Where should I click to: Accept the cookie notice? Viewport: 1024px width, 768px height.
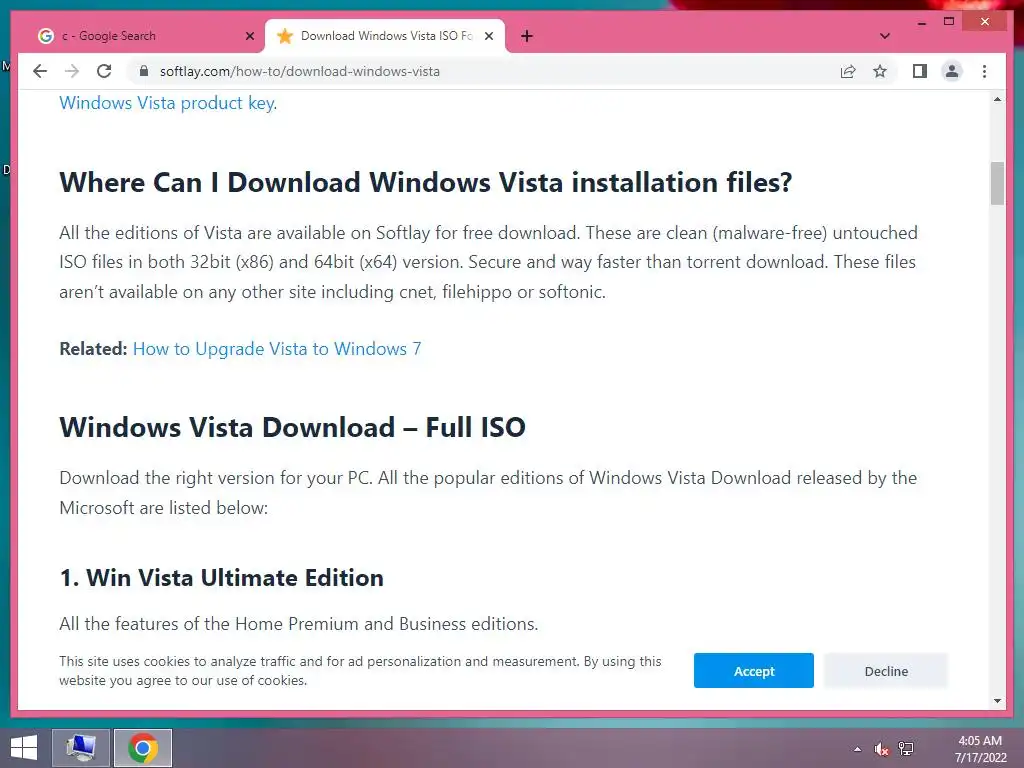point(754,671)
